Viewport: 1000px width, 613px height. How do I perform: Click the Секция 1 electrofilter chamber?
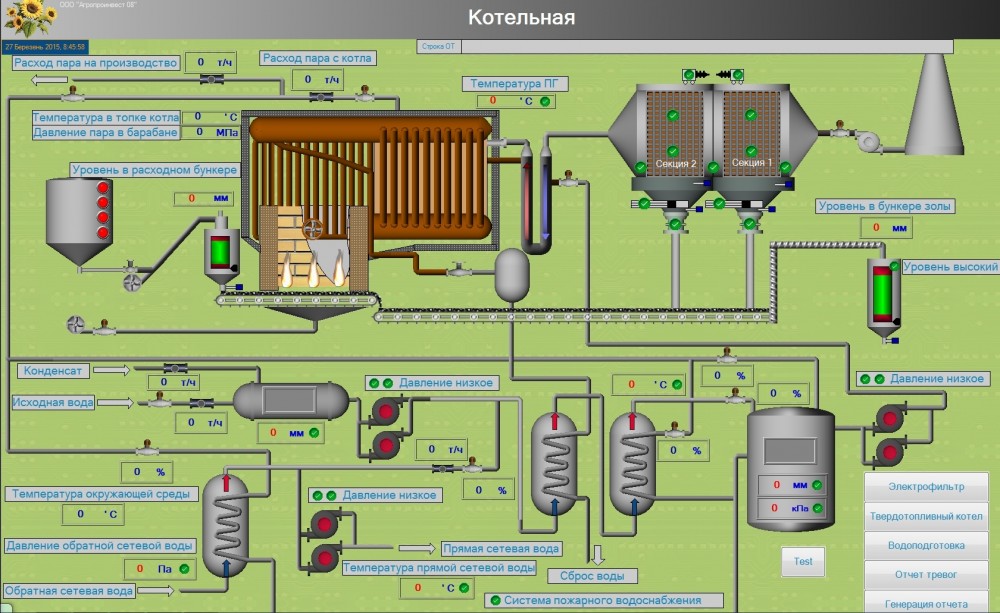coord(751,133)
